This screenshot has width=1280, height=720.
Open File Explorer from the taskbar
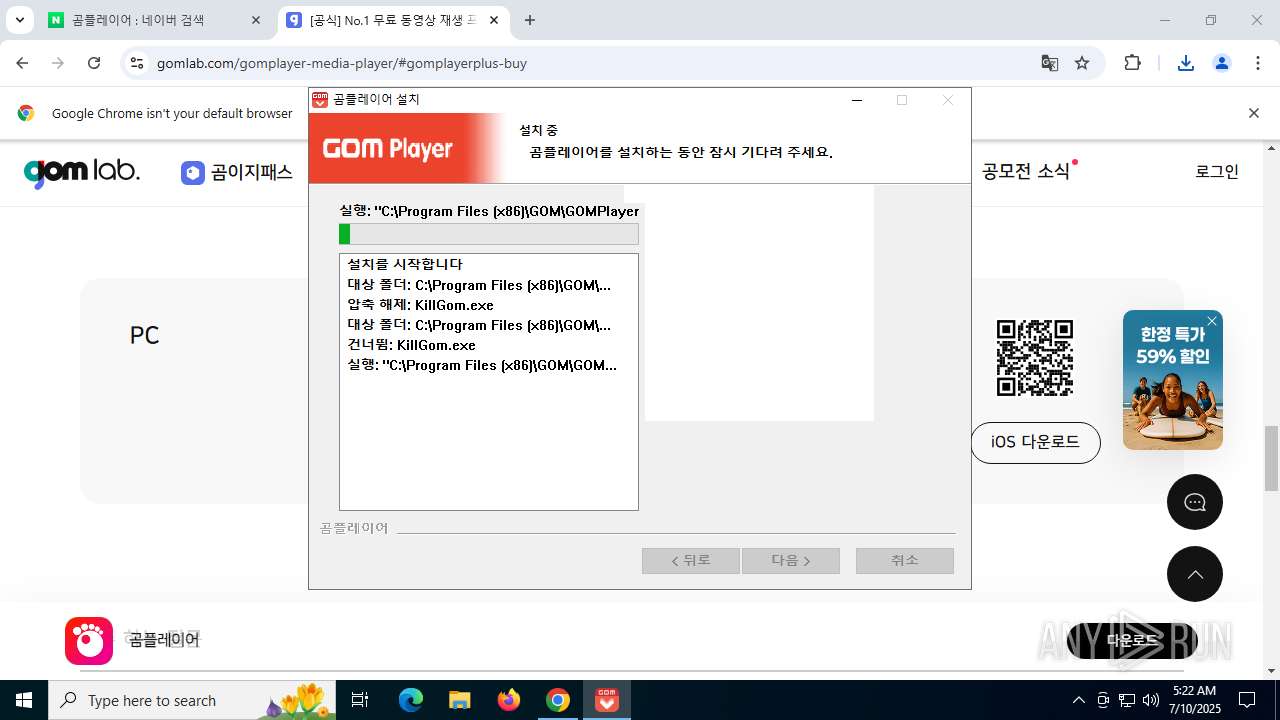(x=460, y=700)
